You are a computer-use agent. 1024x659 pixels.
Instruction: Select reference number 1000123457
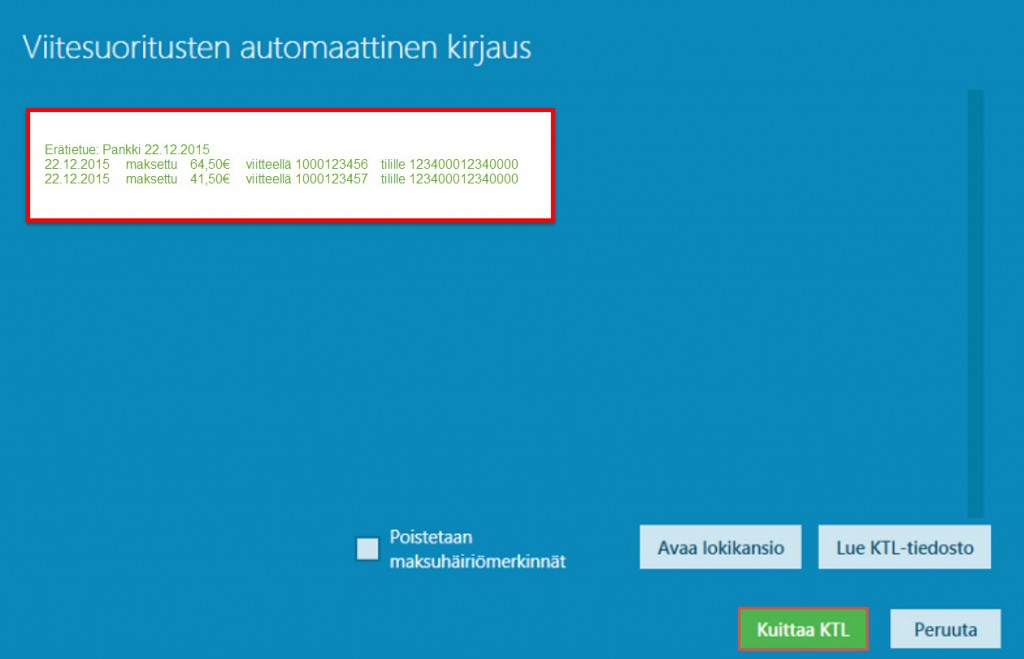pos(331,179)
